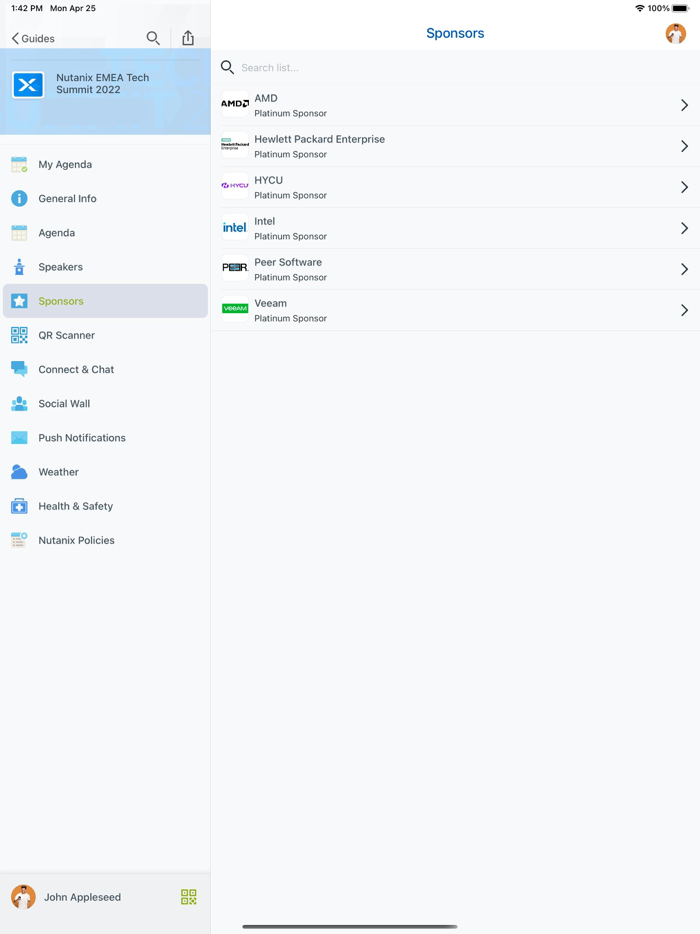This screenshot has height=934, width=700.
Task: Focus the Search list field
Action: 456,67
